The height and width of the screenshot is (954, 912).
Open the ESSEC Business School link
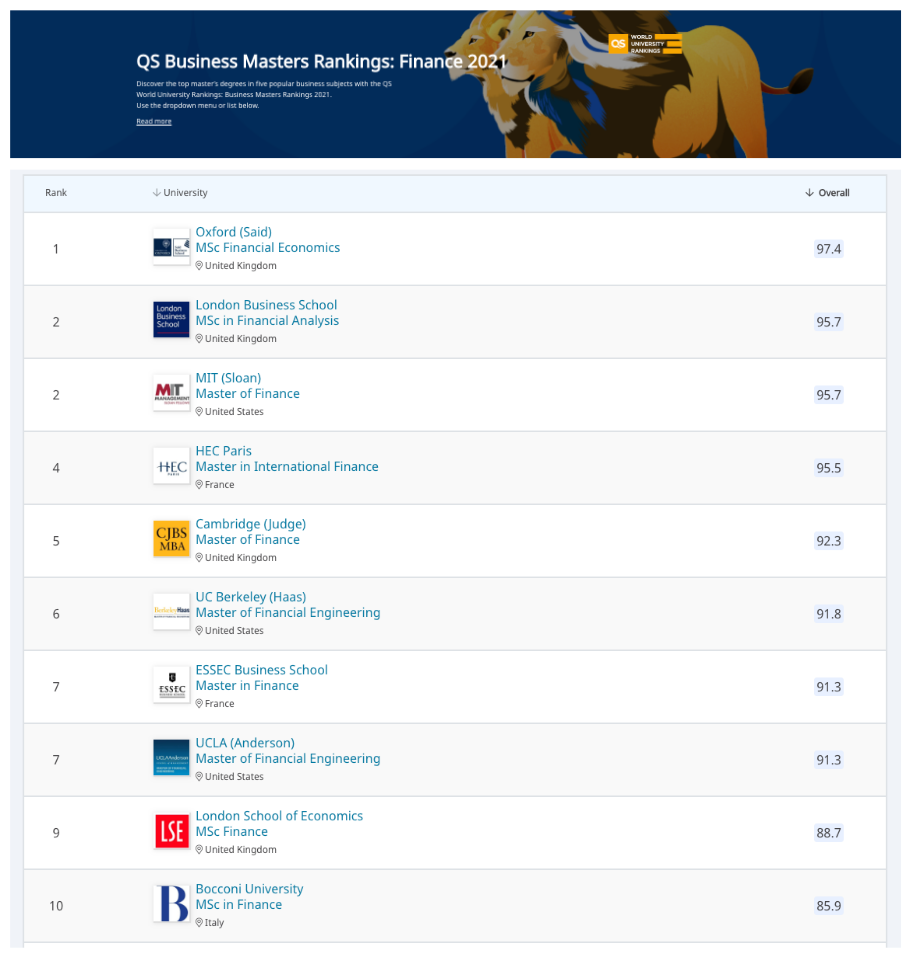pos(262,670)
